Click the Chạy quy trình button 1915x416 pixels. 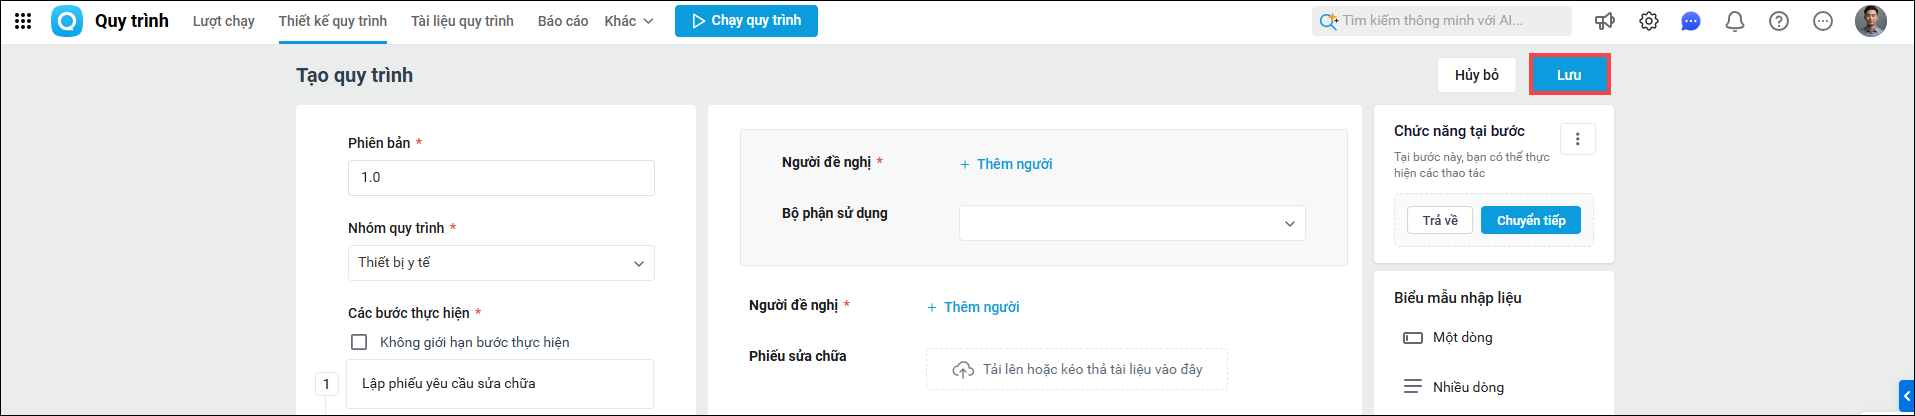[x=746, y=21]
